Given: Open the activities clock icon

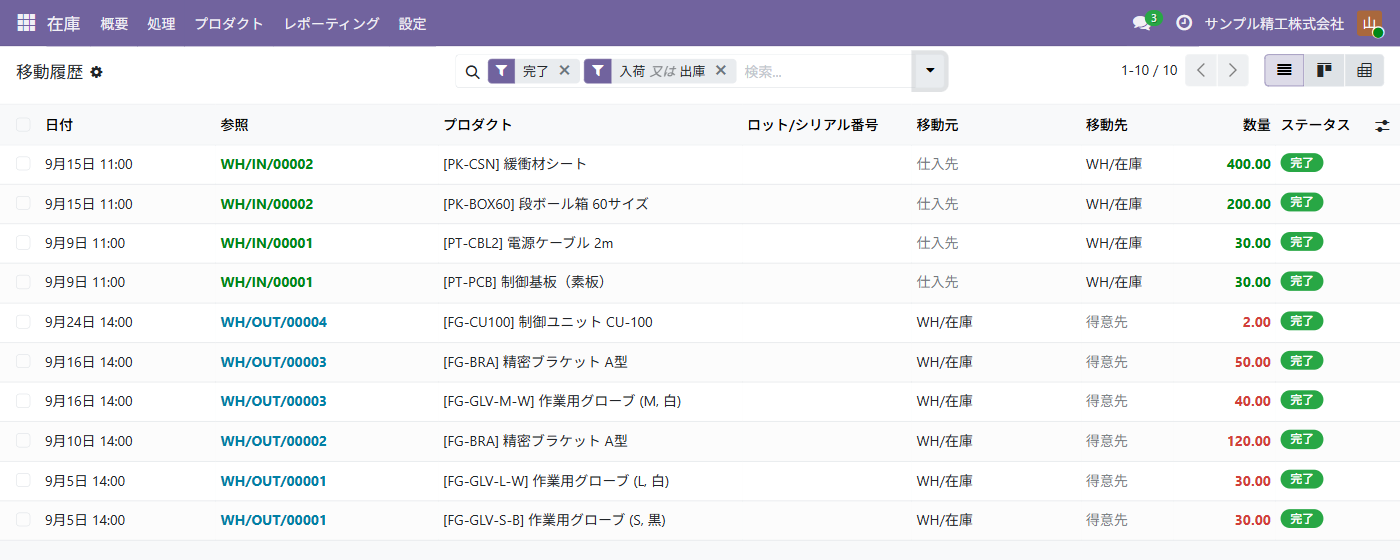Looking at the screenshot, I should (x=1184, y=23).
